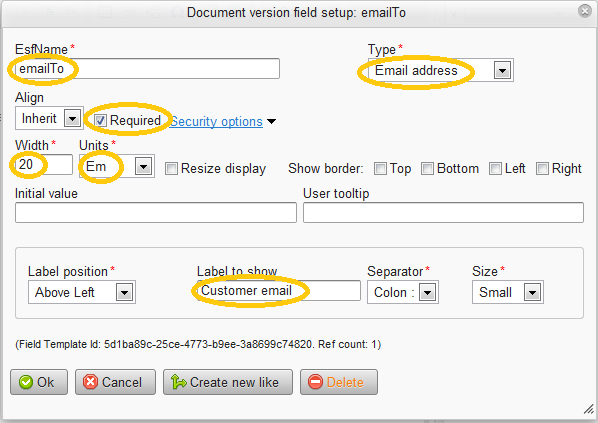Click the Field Template Id text
Image resolution: width=598 pixels, height=423 pixels.
[x=198, y=344]
